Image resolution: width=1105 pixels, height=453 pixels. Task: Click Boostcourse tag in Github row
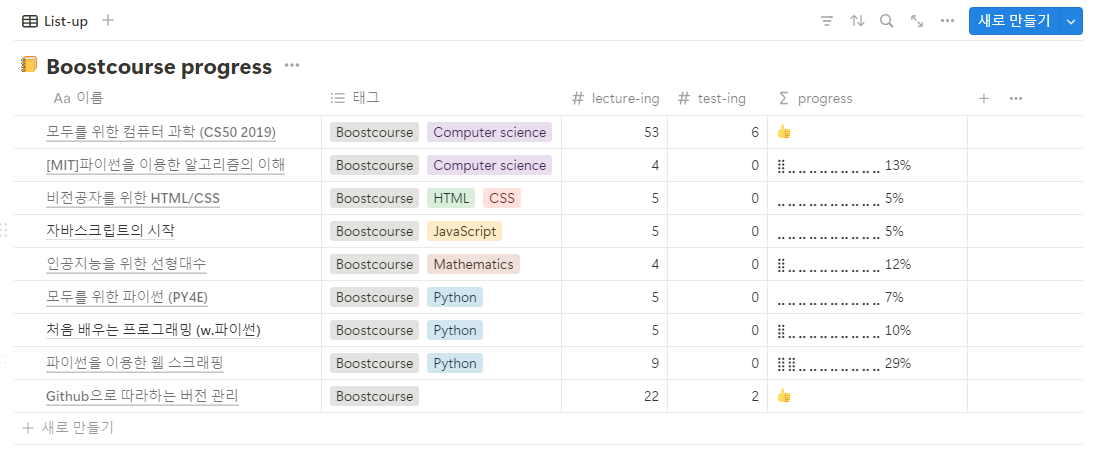click(x=374, y=397)
